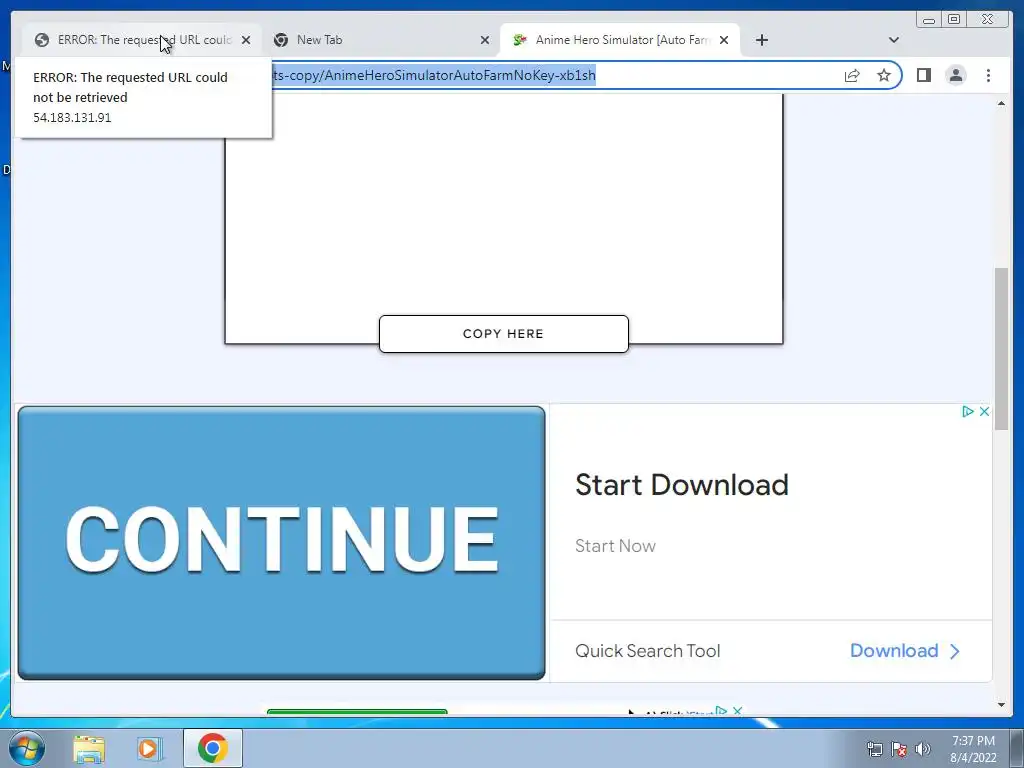Close the ERROR requested URL tab
Screen dimensions: 1024x768
tap(246, 40)
